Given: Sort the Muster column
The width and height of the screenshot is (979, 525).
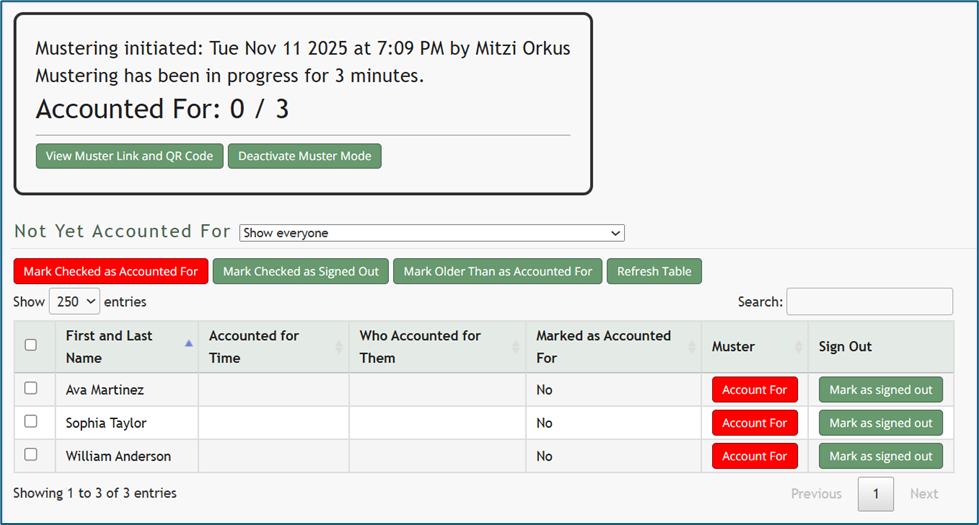Looking at the screenshot, I should pos(734,346).
